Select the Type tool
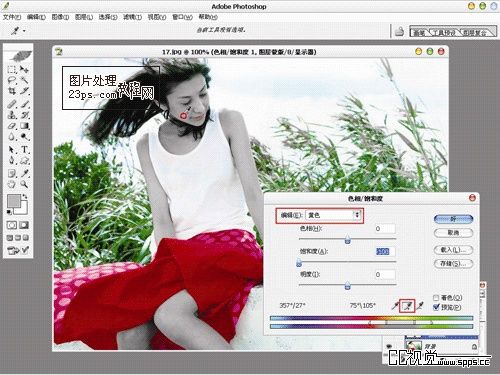The width and height of the screenshot is (500, 375). coord(24,150)
